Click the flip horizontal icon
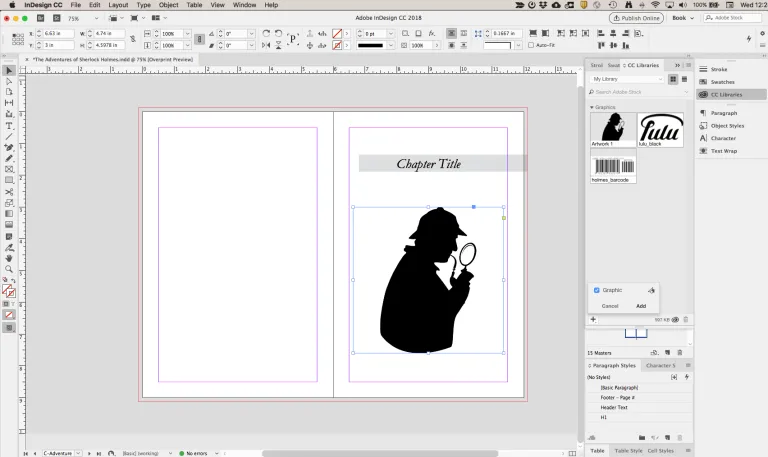Viewport: 768px width, 457px height. coord(266,45)
